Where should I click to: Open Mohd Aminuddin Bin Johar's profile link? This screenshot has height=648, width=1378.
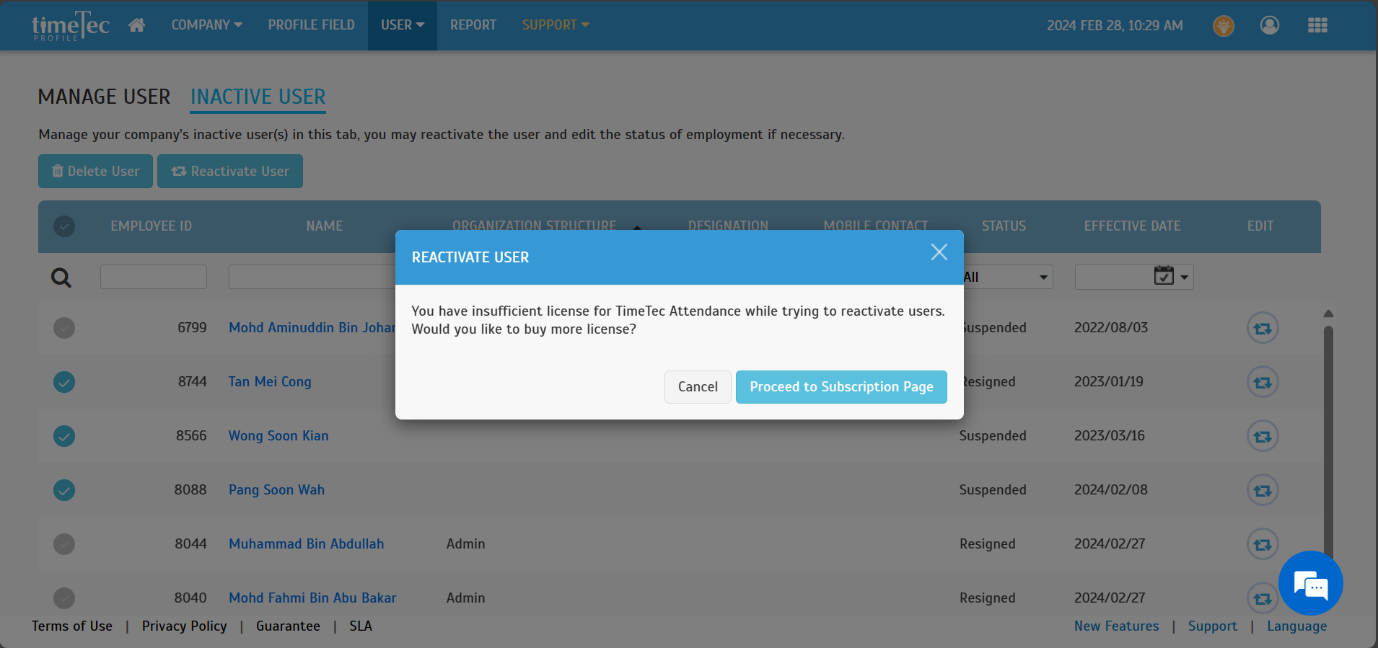click(312, 328)
